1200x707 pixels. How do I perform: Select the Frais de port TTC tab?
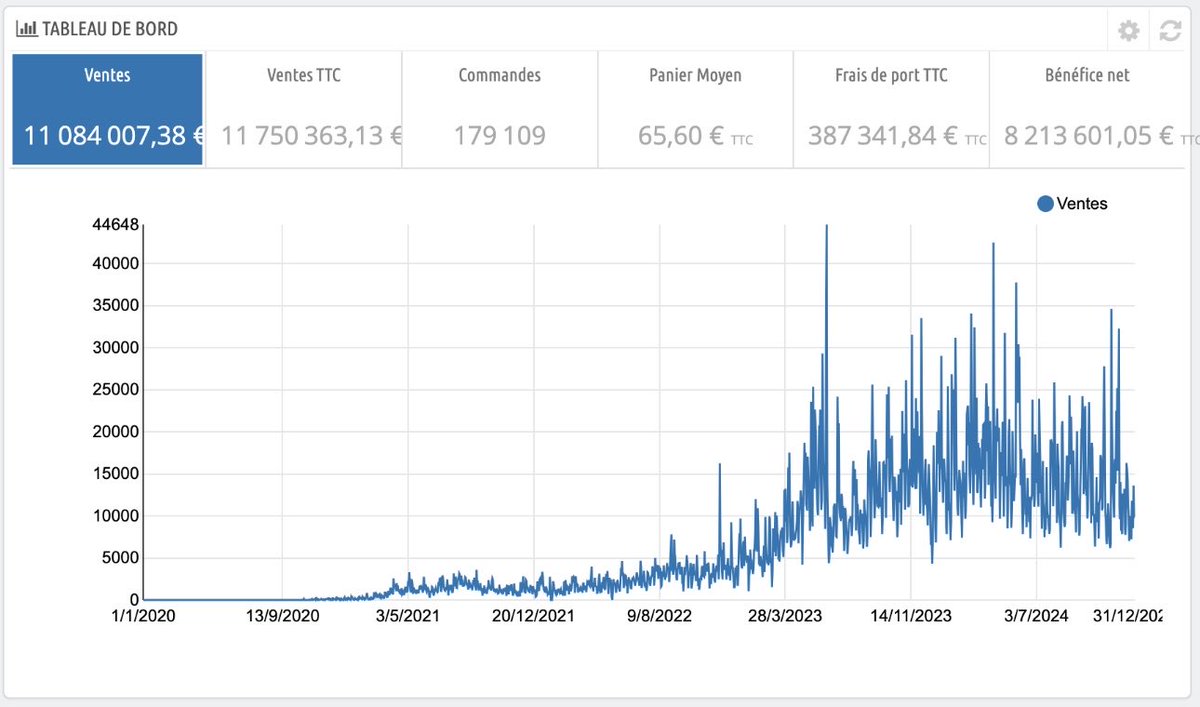click(x=891, y=109)
